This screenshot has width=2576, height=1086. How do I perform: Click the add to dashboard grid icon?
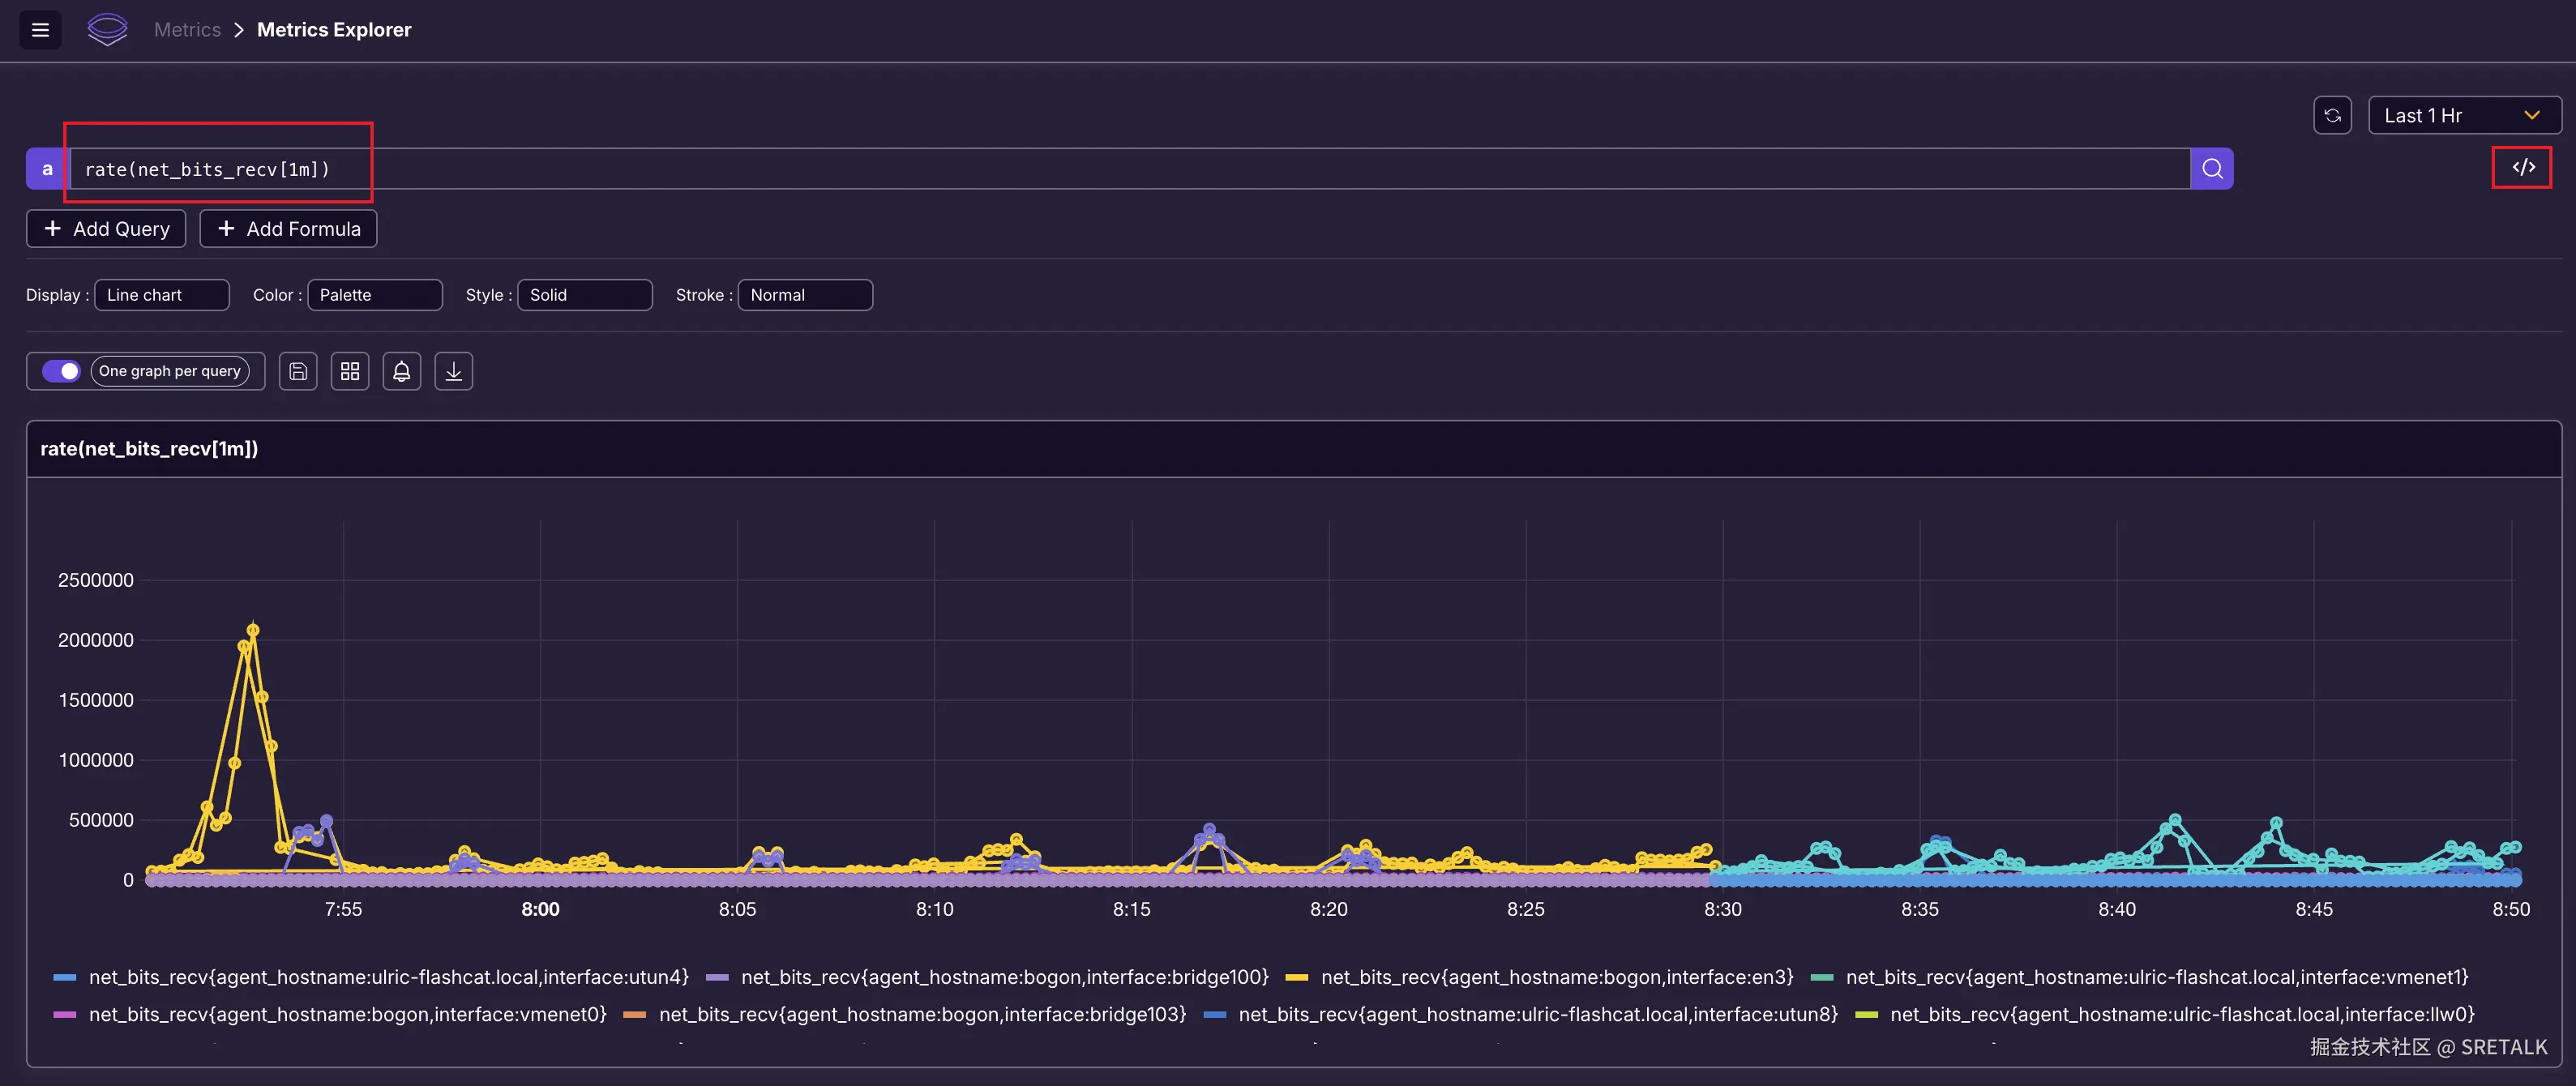point(350,372)
